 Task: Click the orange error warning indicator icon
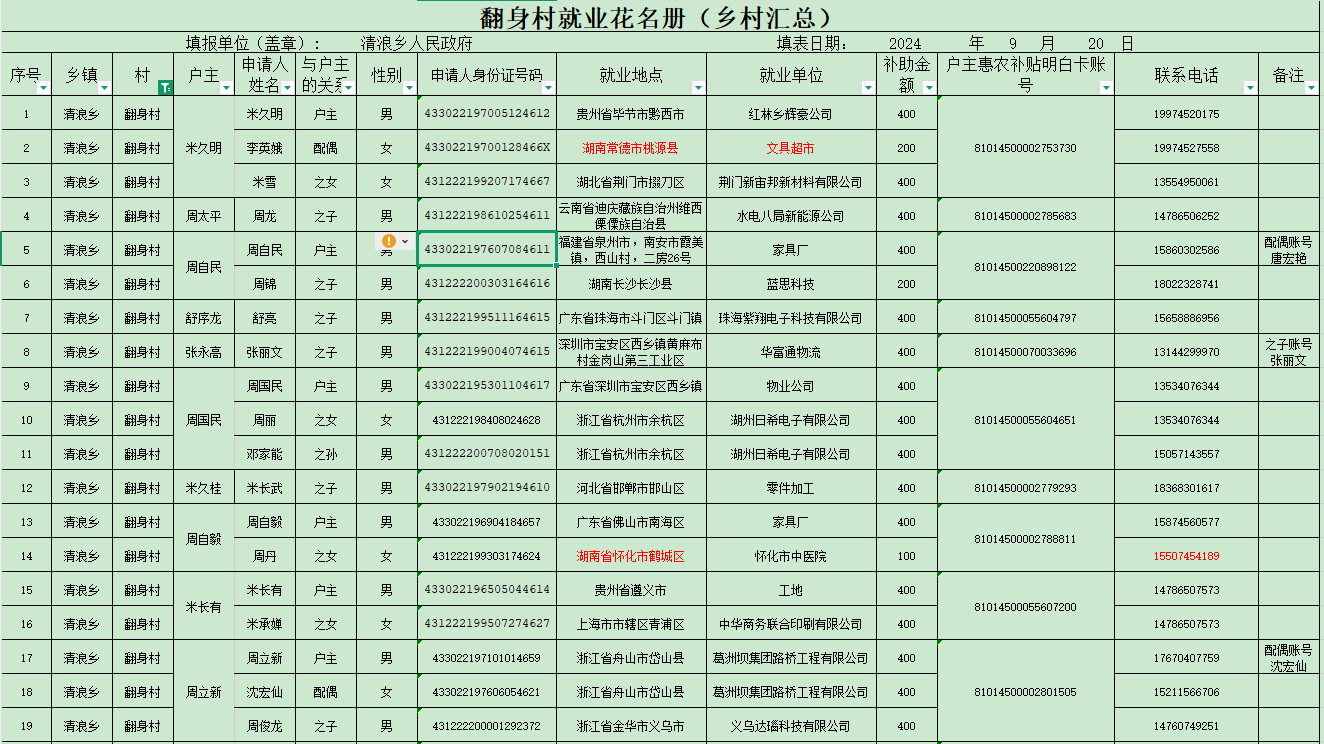388,241
